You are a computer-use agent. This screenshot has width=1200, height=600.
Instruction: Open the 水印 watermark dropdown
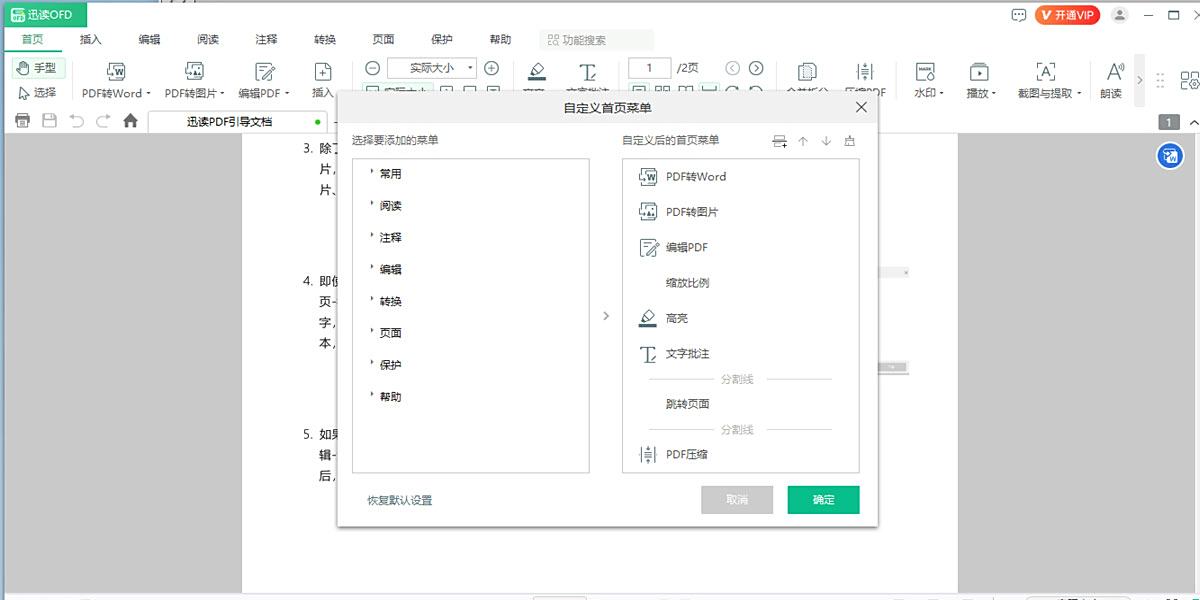927,80
